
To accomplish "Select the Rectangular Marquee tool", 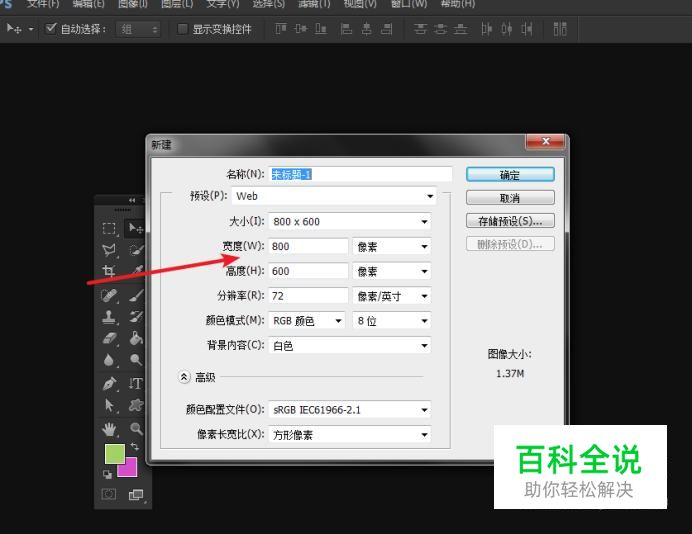I will coord(109,228).
